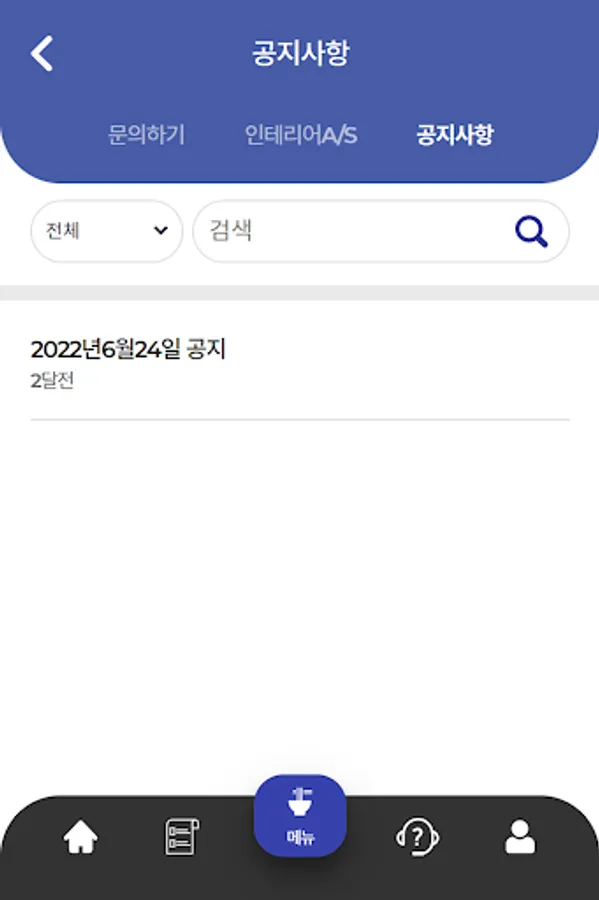Open the headset help support icon
The image size is (599, 900).
[x=418, y=837]
